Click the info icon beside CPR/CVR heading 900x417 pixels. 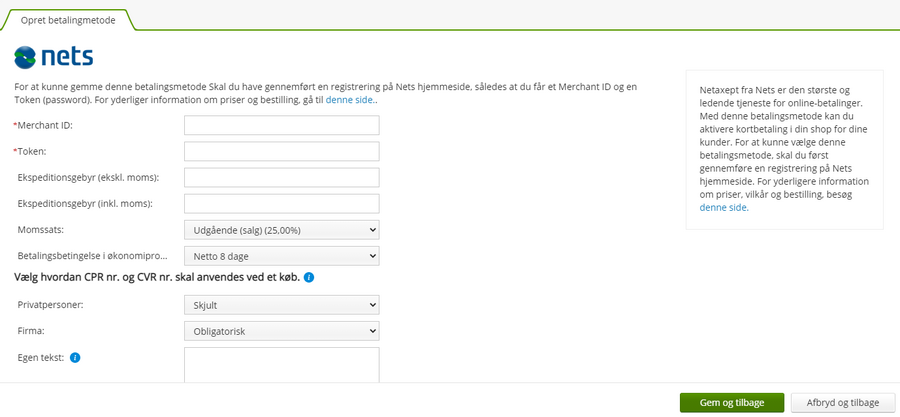[309, 278]
